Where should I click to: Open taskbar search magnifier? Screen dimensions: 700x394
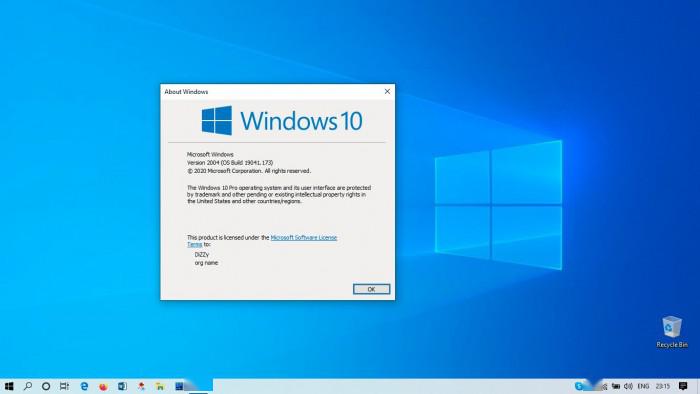coord(28,386)
